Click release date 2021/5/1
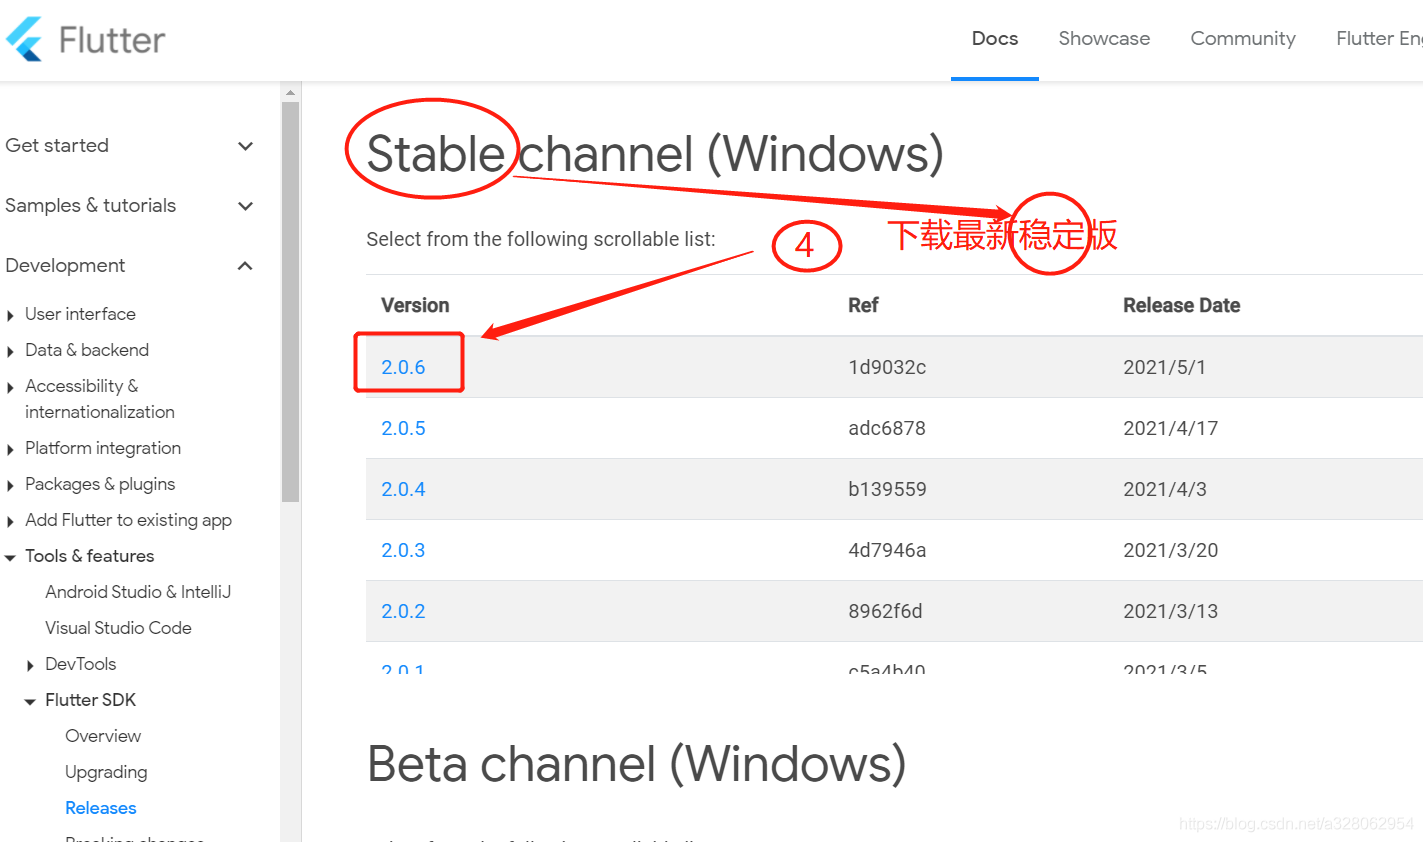Image resolution: width=1423 pixels, height=842 pixels. (1164, 367)
